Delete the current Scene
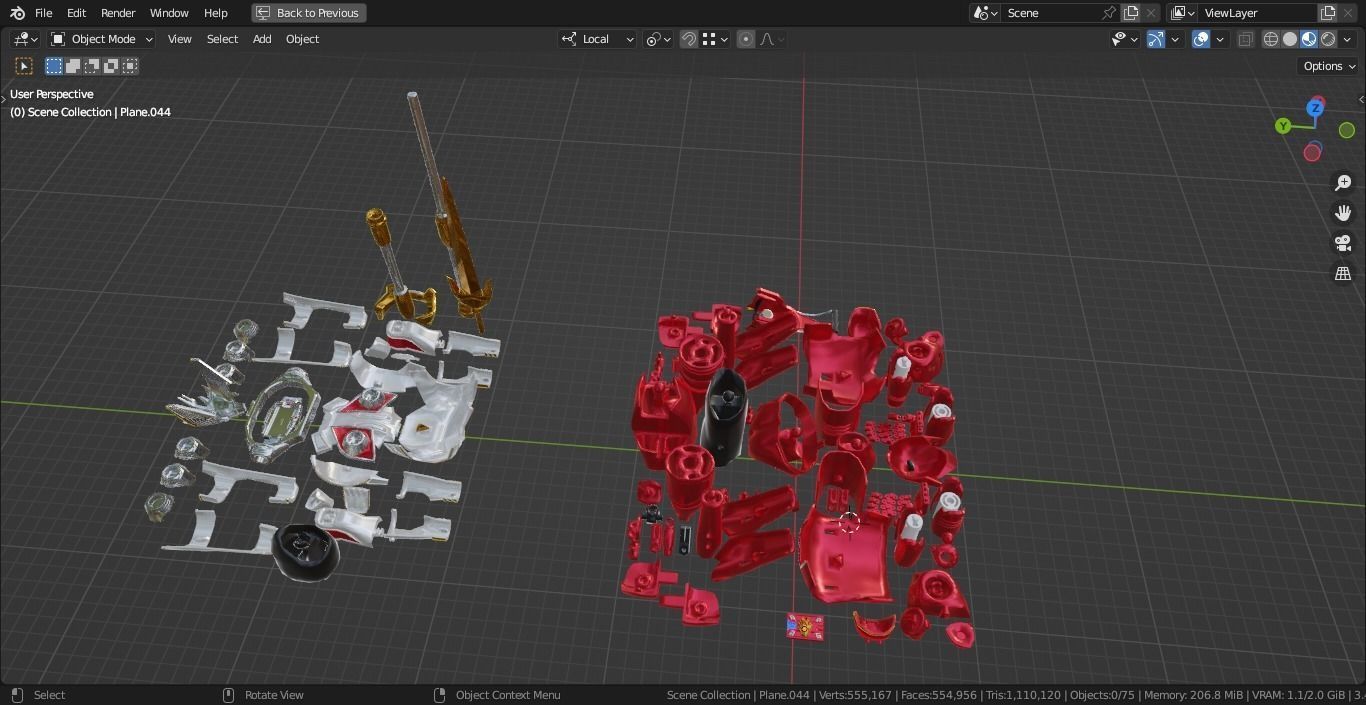 coord(1151,13)
